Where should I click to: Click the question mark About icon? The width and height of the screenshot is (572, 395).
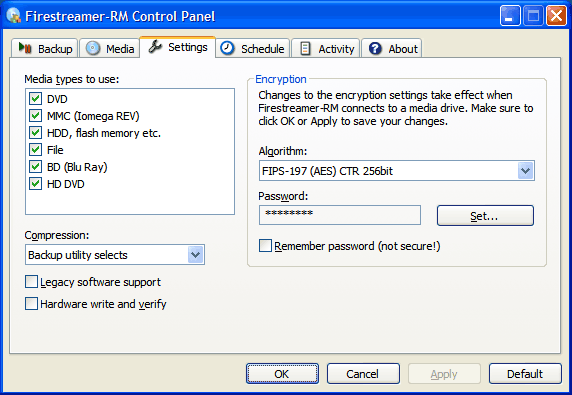(x=375, y=49)
